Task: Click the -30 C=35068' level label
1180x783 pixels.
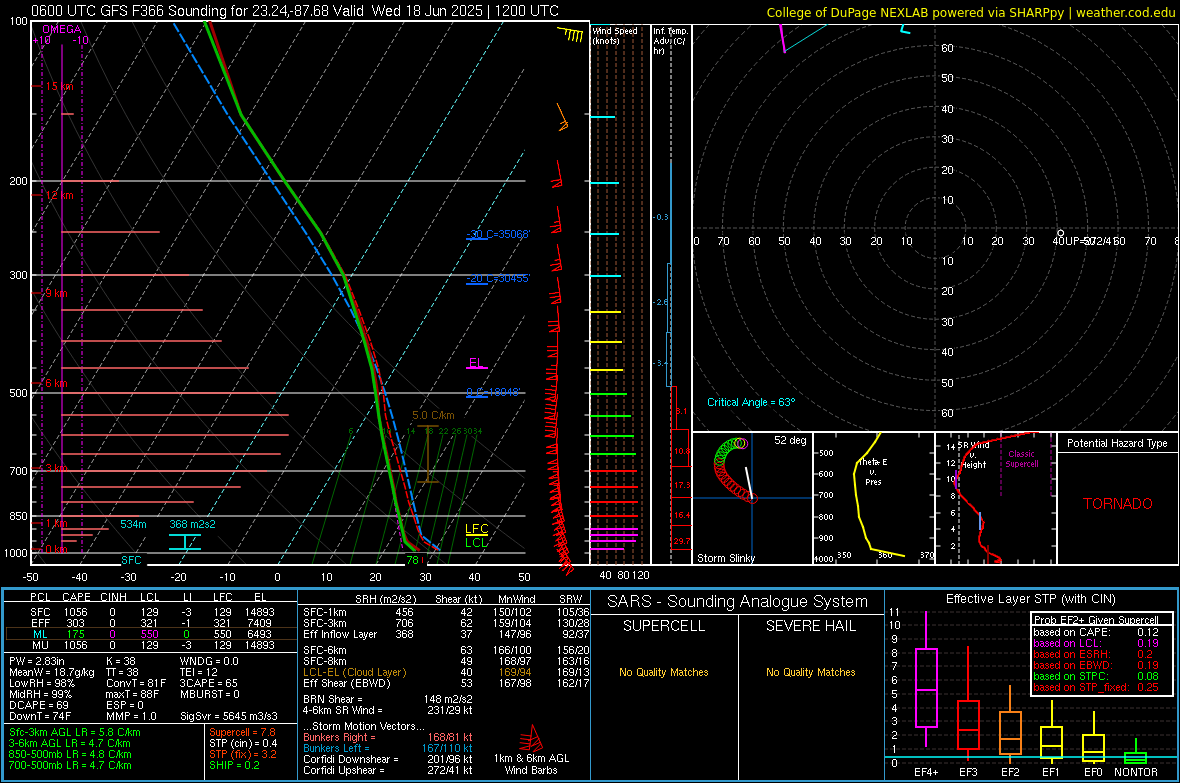Action: pyautogui.click(x=498, y=234)
